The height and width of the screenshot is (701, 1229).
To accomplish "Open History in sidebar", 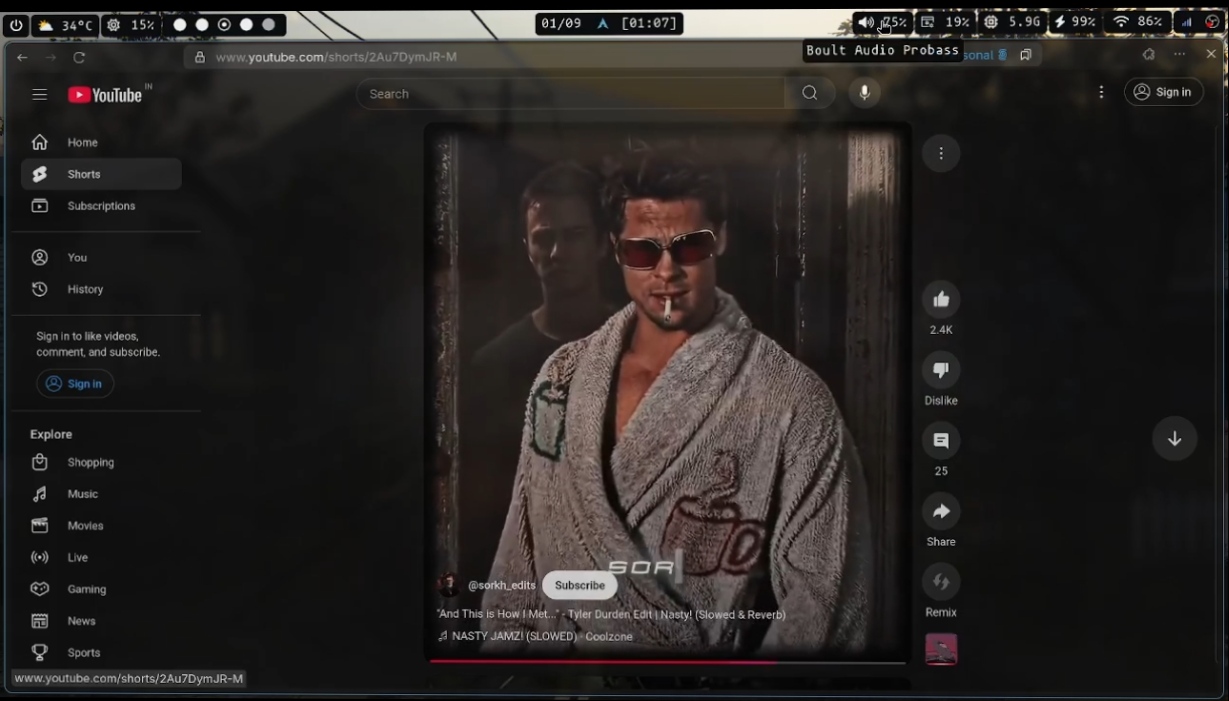I will 101,289.
